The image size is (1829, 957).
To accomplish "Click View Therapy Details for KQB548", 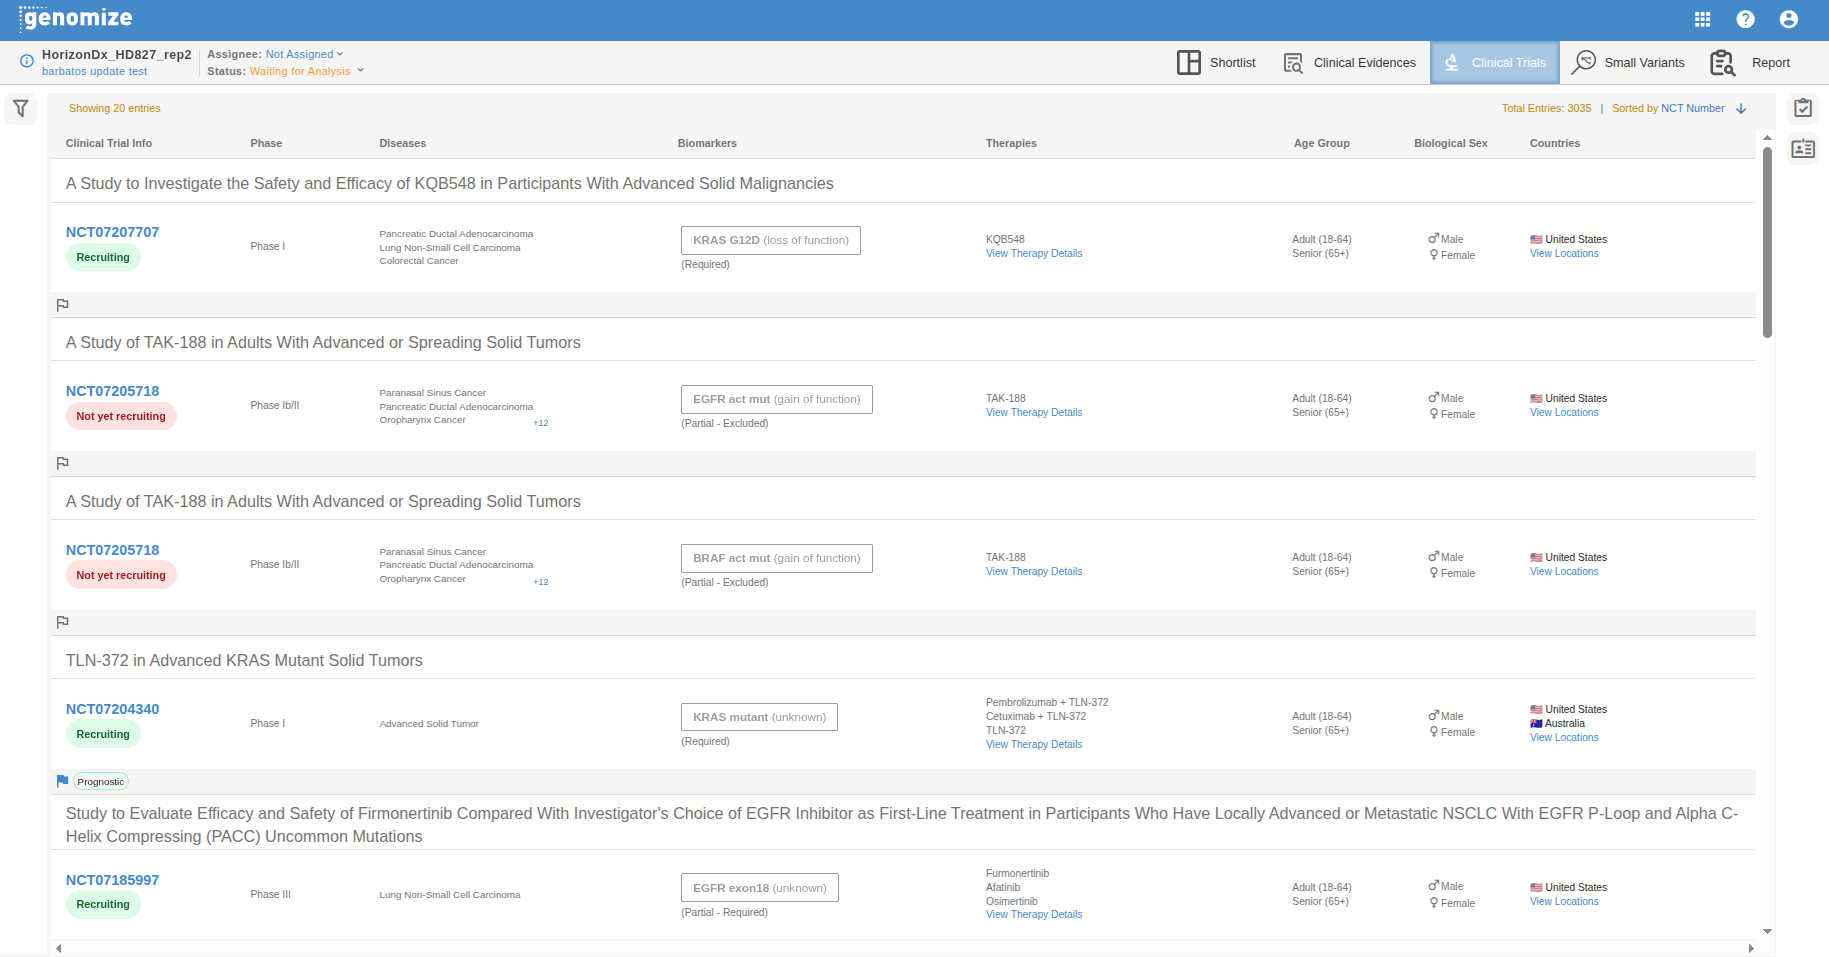I will [x=1033, y=254].
